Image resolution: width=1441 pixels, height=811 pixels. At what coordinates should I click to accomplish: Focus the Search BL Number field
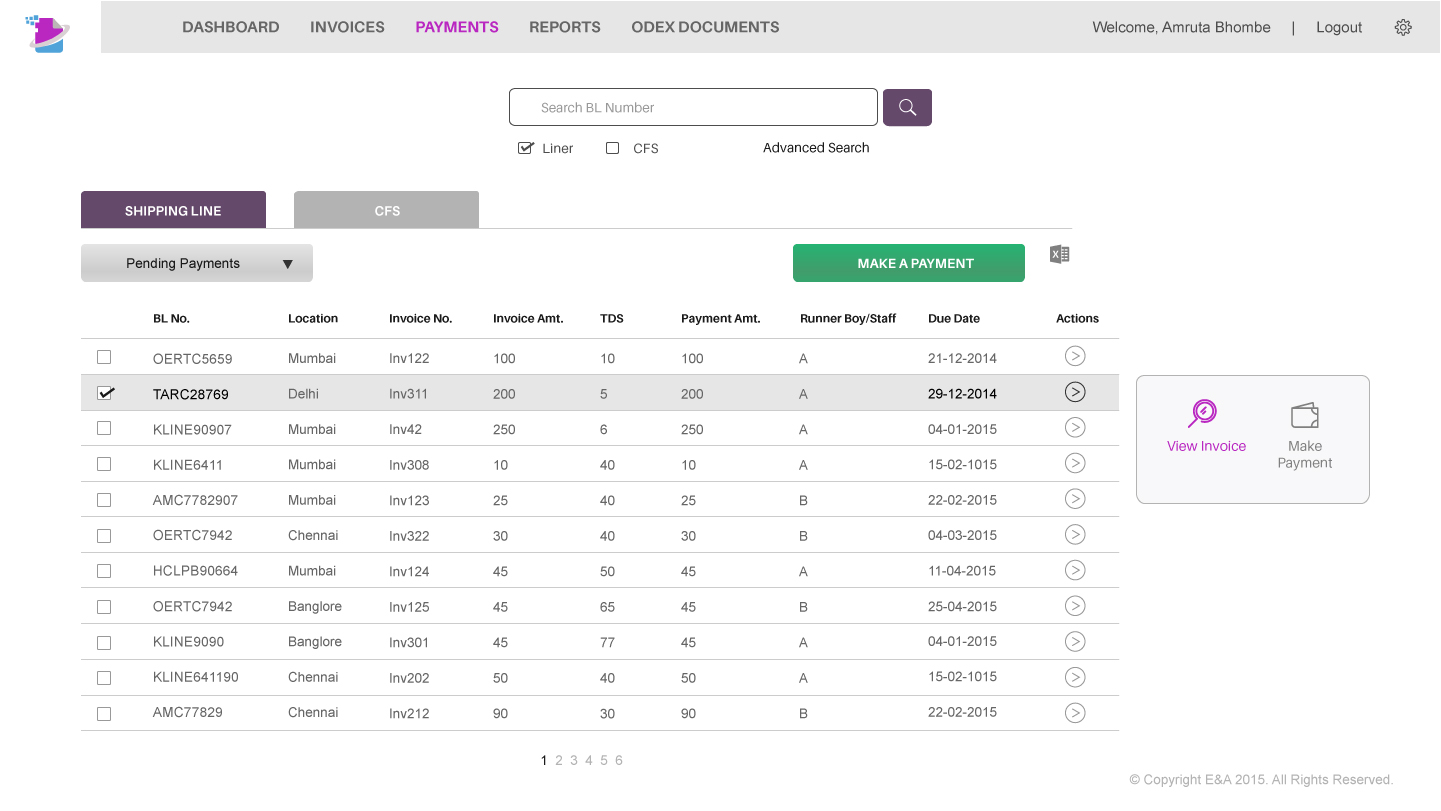[693, 108]
